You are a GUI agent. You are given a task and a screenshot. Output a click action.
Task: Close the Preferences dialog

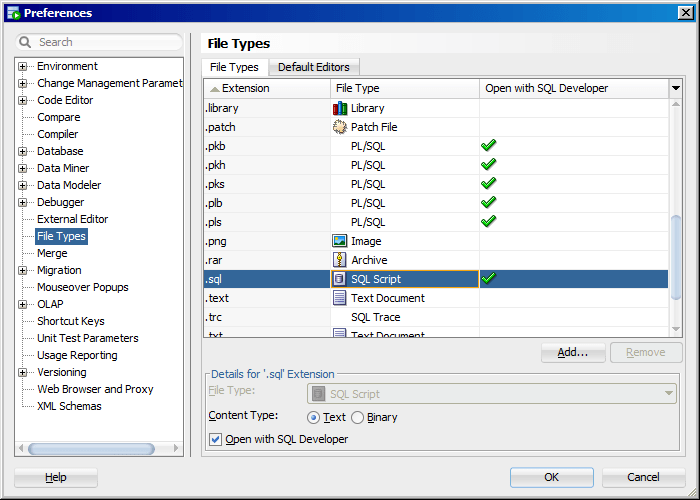pyautogui.click(x=685, y=13)
